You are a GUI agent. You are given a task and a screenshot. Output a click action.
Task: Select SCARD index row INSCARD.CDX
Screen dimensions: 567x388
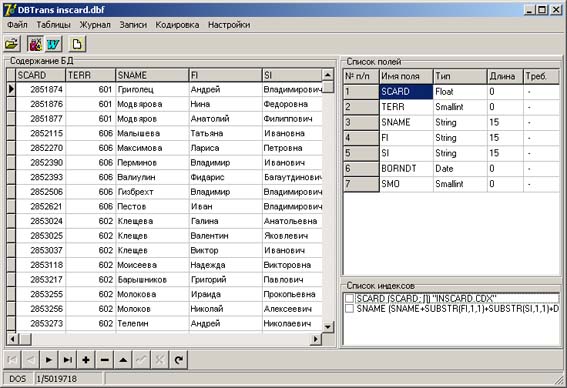(x=457, y=298)
